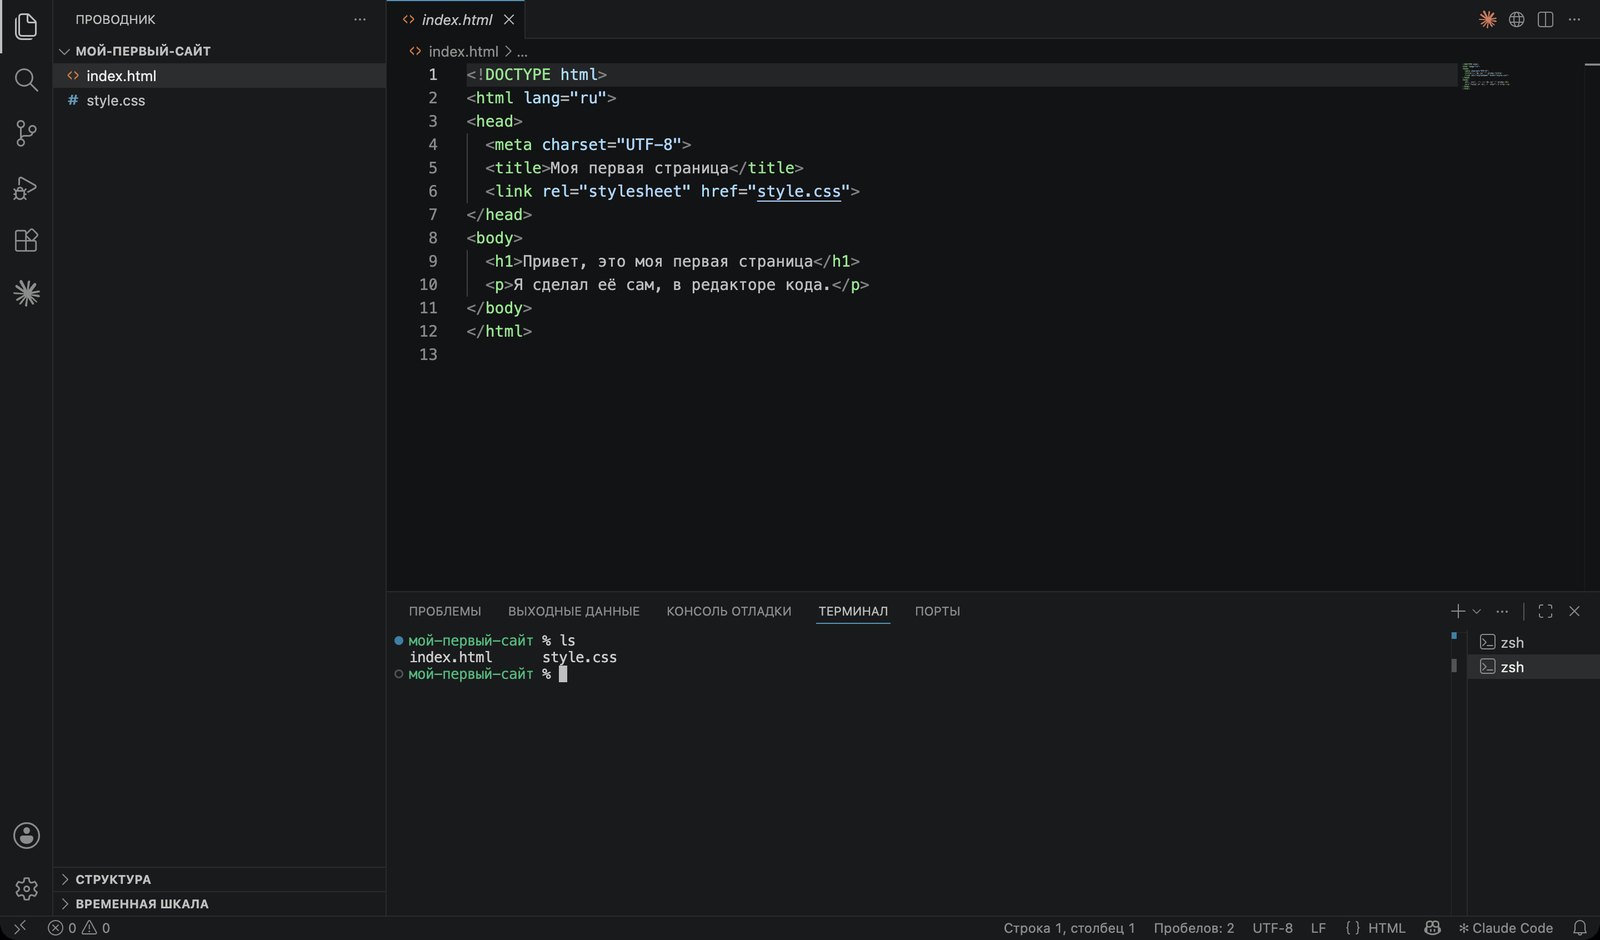Switch to the ВЫХОДНЫЕ ДАННЫЕ panel tab

point(574,611)
